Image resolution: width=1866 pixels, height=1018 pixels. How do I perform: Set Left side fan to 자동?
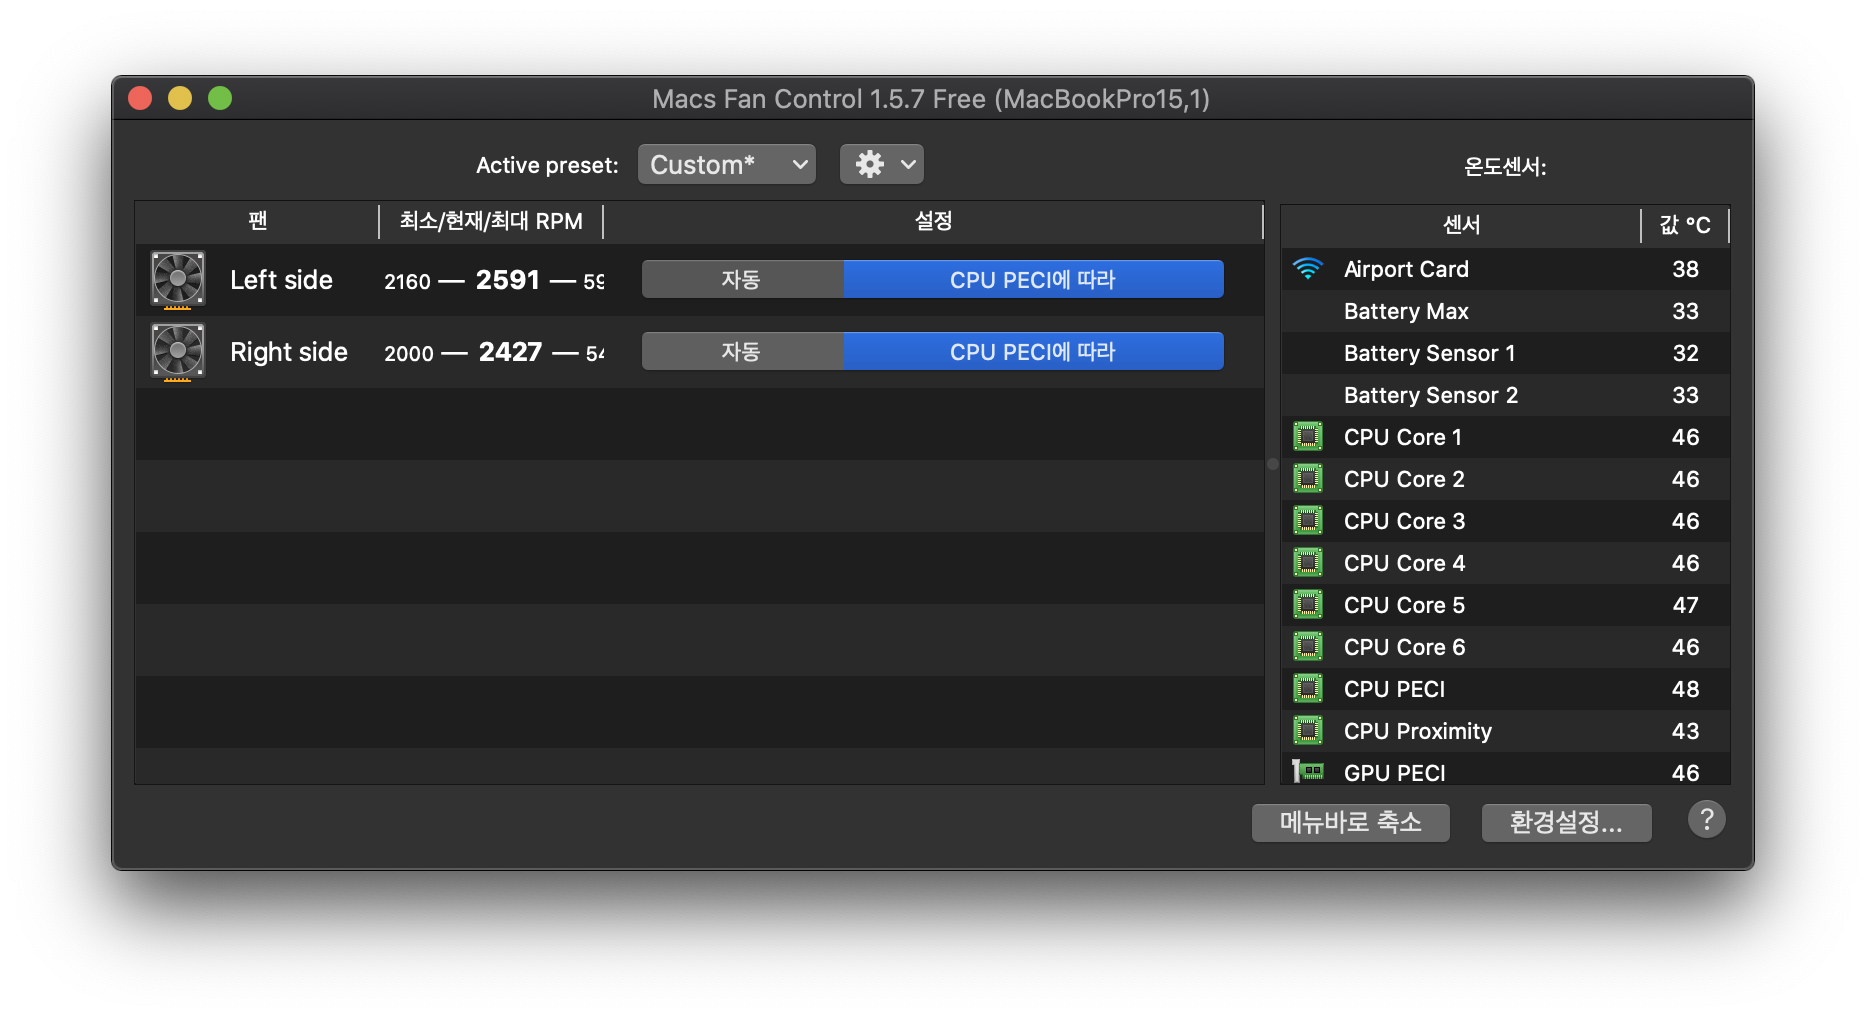coord(742,279)
